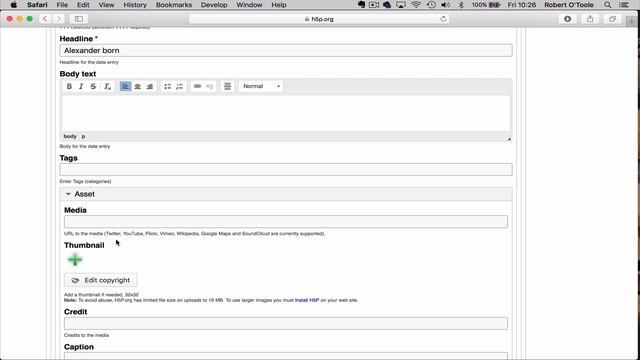Image resolution: width=640 pixels, height=360 pixels.
Task: Open the Bluetooth status menu
Action: (x=461, y=5)
